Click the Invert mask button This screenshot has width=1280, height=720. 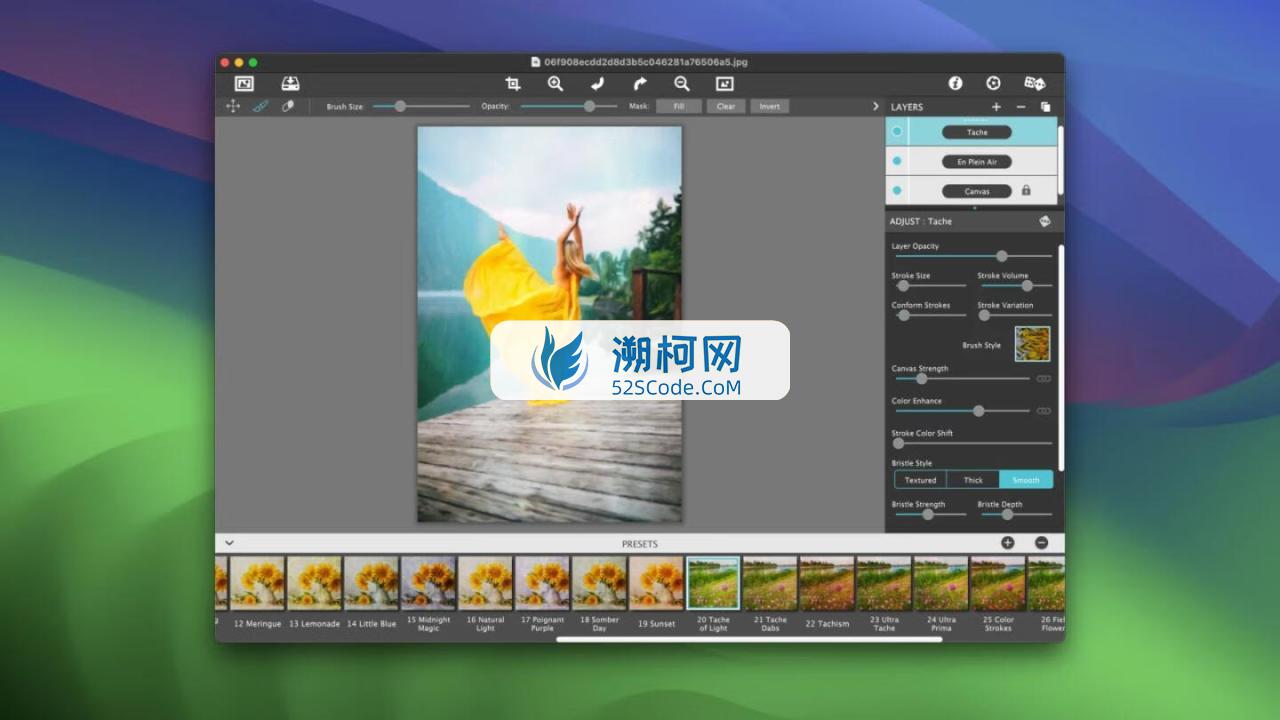pos(770,106)
